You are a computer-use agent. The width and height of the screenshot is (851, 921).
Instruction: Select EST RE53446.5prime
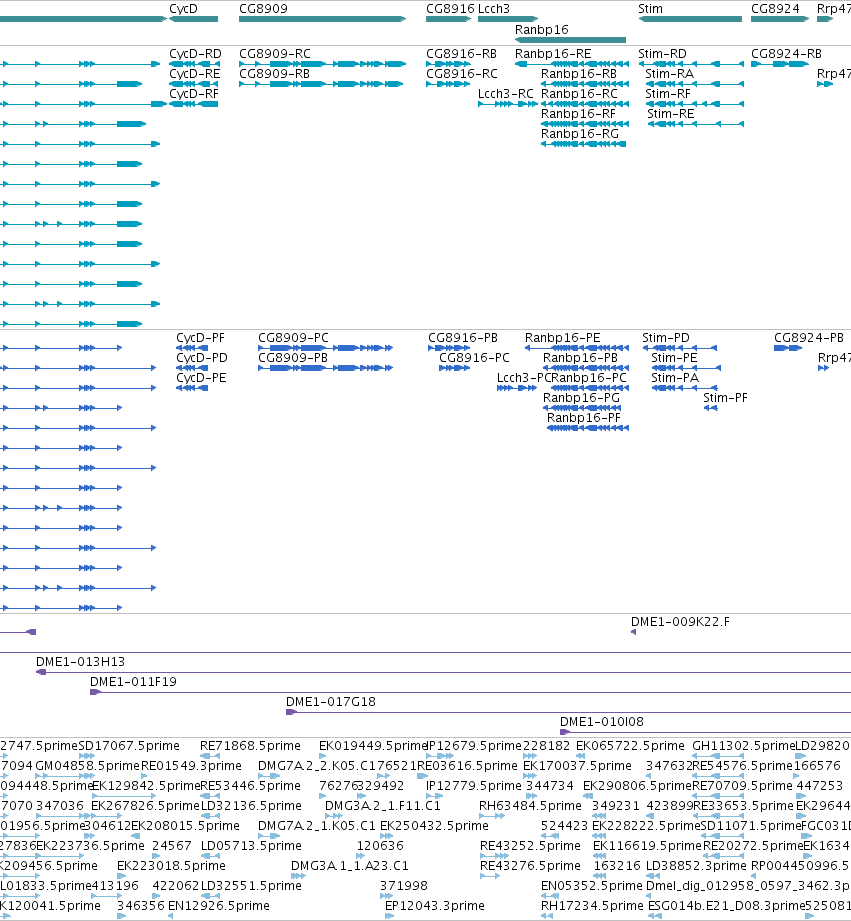tap(250, 785)
